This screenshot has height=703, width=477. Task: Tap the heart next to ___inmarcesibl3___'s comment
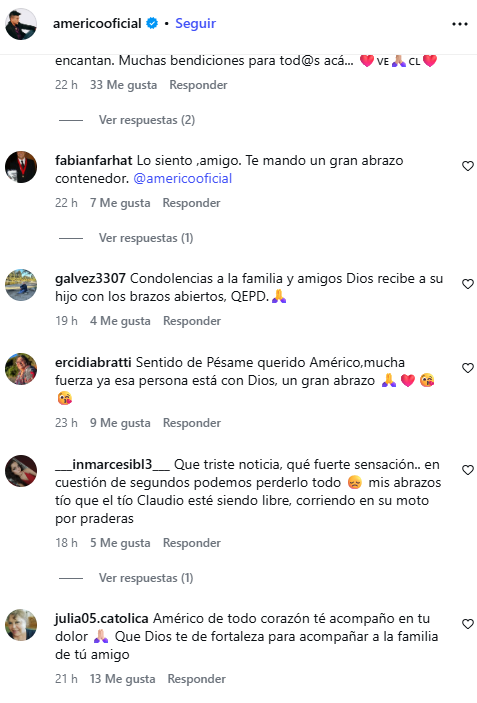[468, 469]
